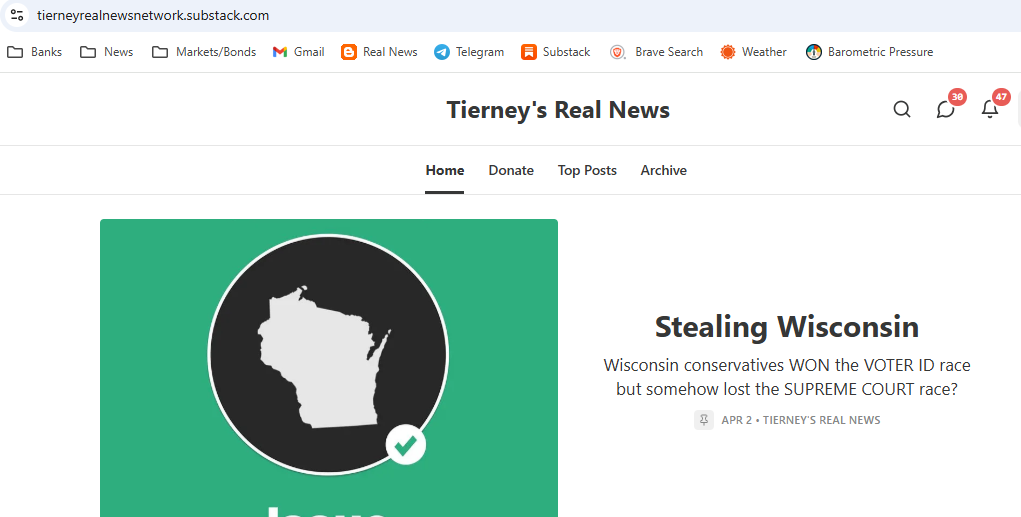Image resolution: width=1021 pixels, height=517 pixels.
Task: Click the Tierney's Real News site title
Action: [558, 109]
